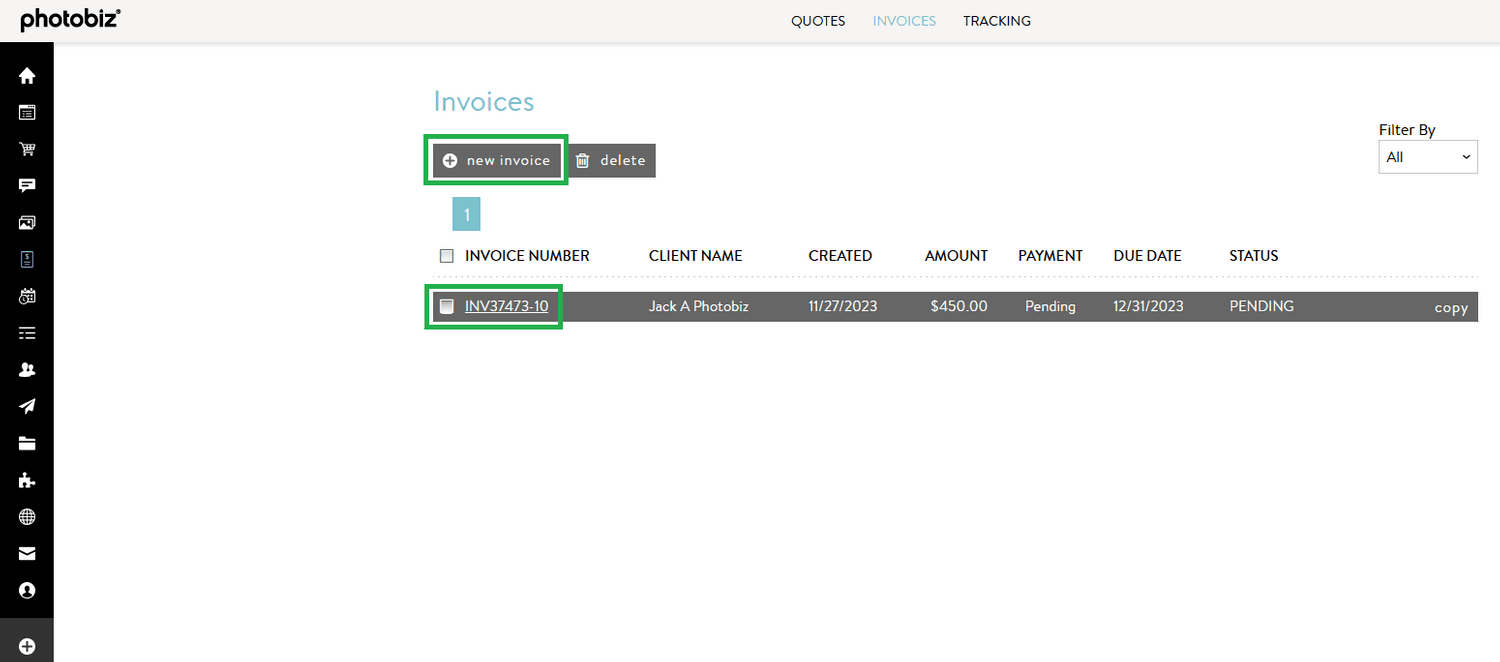
Task: Click the envelope mail sidebar icon
Action: click(x=27, y=553)
